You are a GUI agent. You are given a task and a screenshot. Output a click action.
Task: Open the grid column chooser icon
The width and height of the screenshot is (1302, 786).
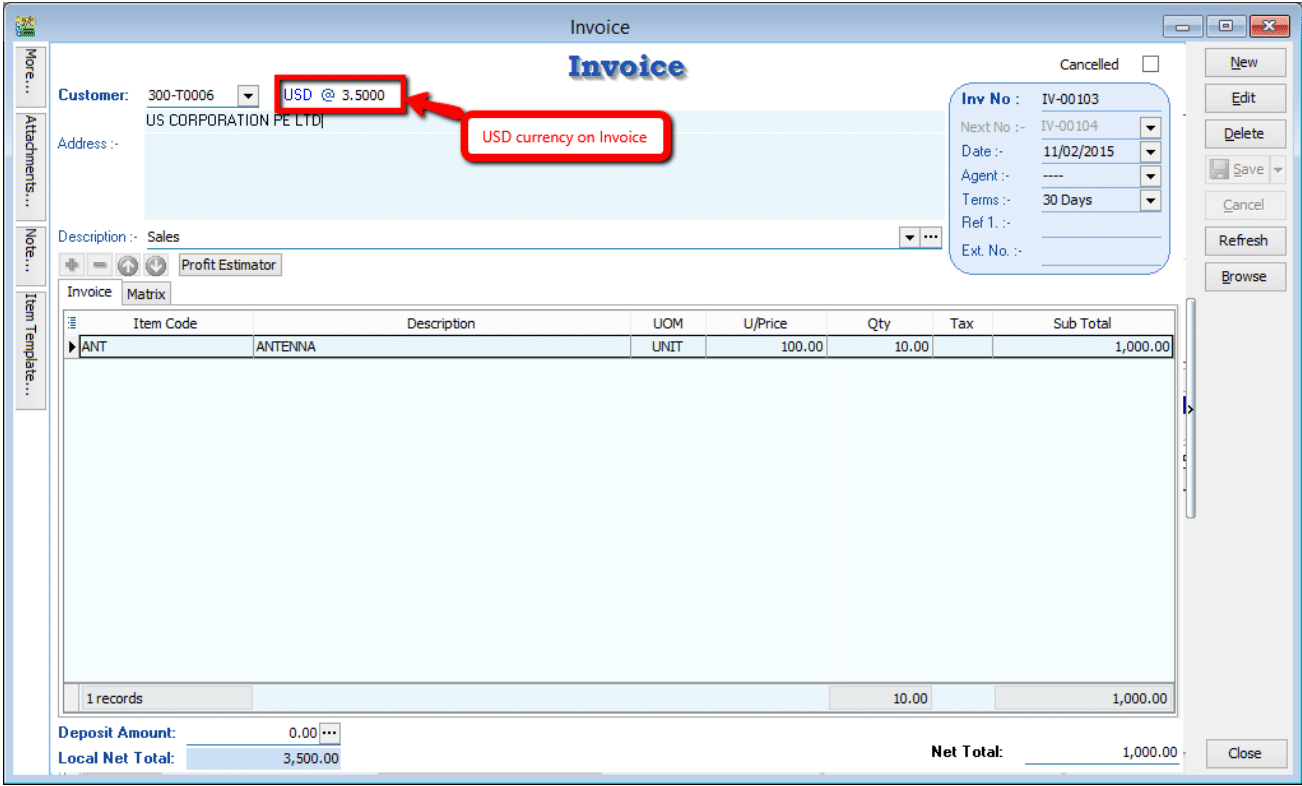(x=72, y=323)
